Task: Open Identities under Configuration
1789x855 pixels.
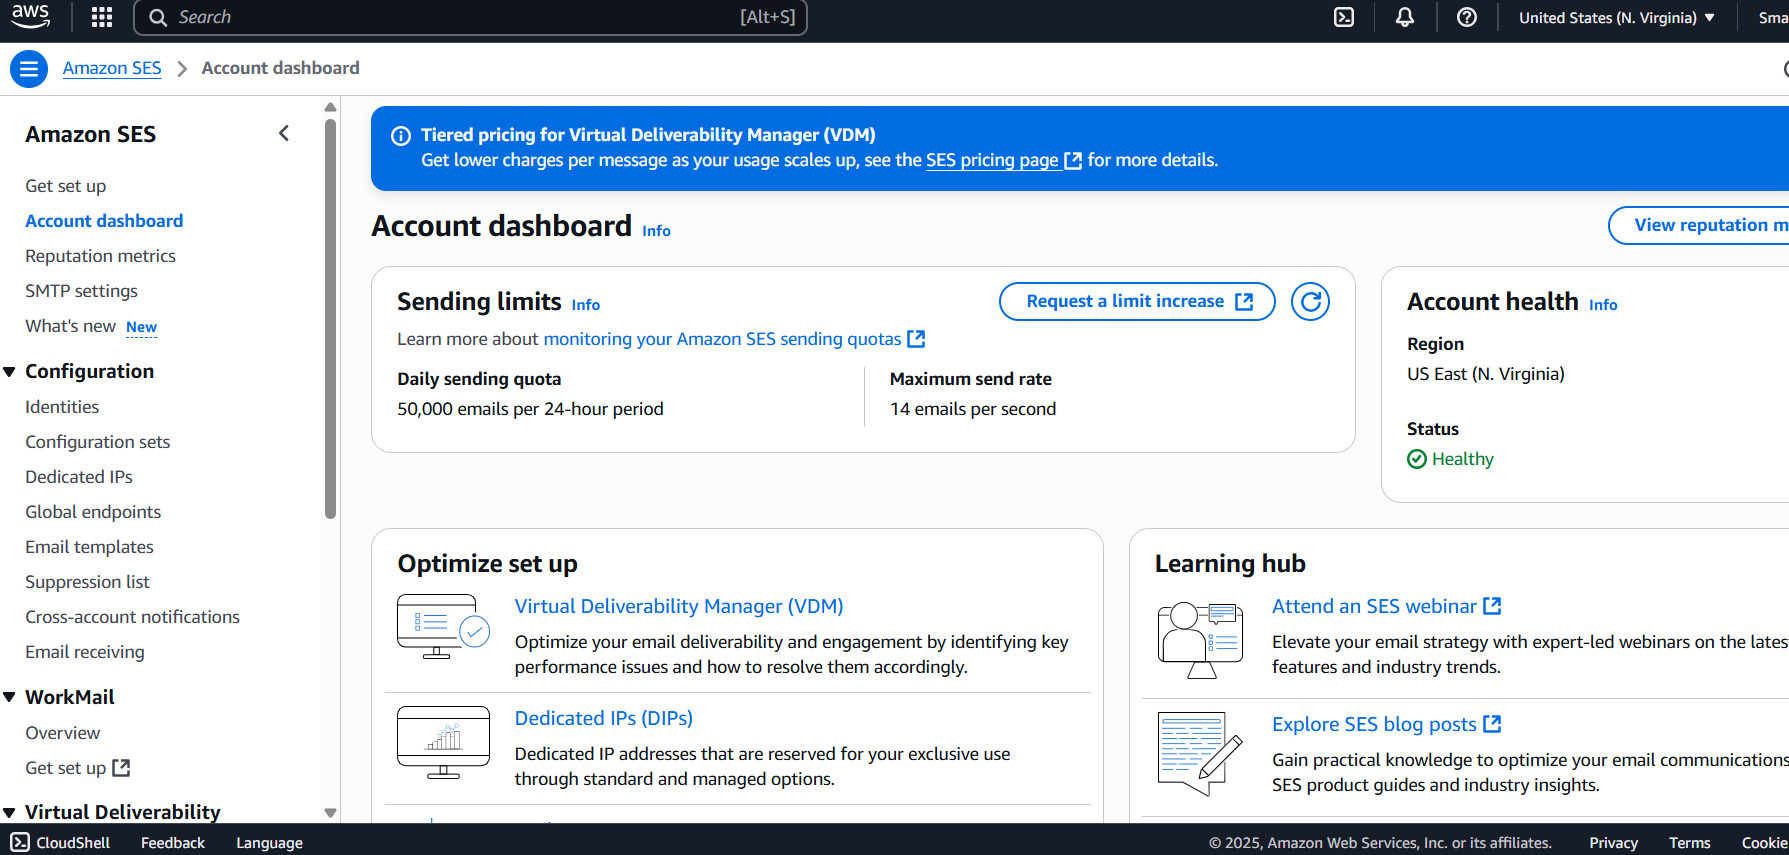Action: 62,407
